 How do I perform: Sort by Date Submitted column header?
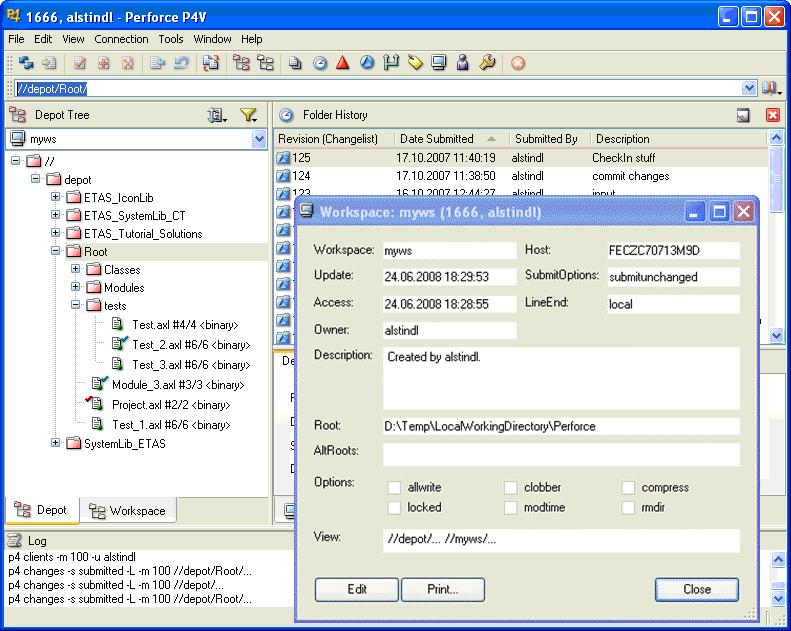click(x=448, y=139)
